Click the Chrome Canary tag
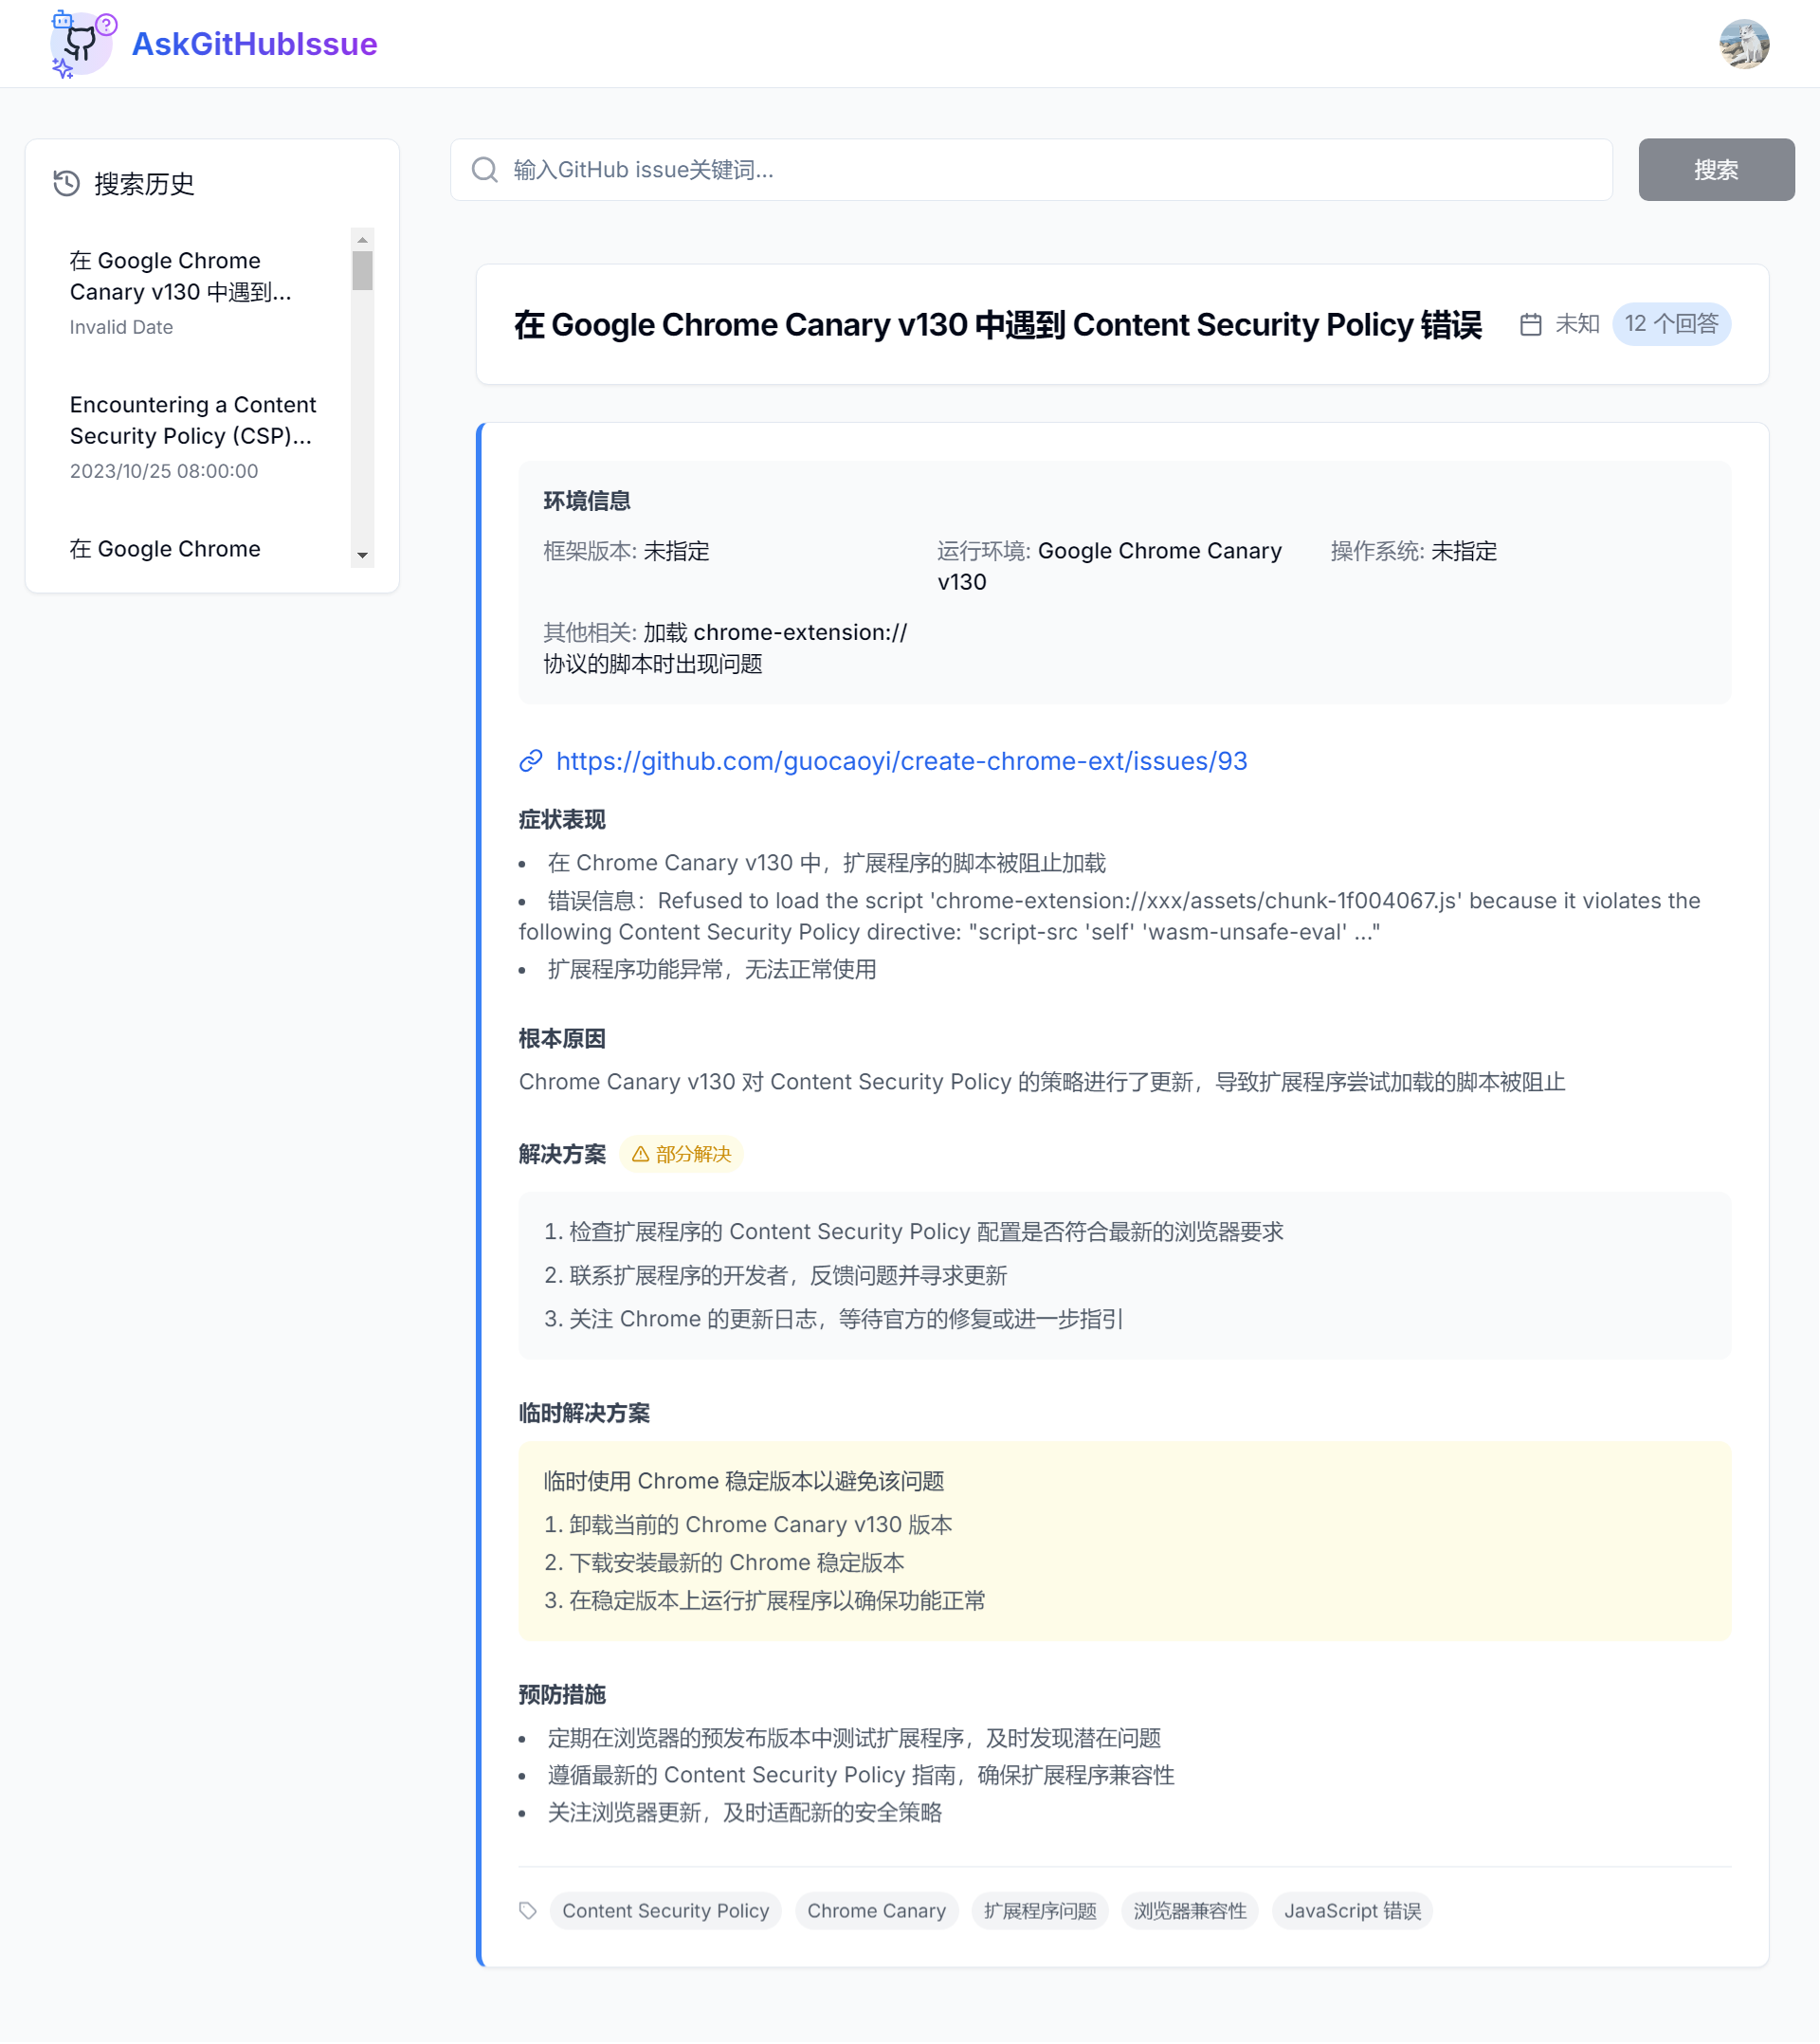 [x=876, y=1911]
